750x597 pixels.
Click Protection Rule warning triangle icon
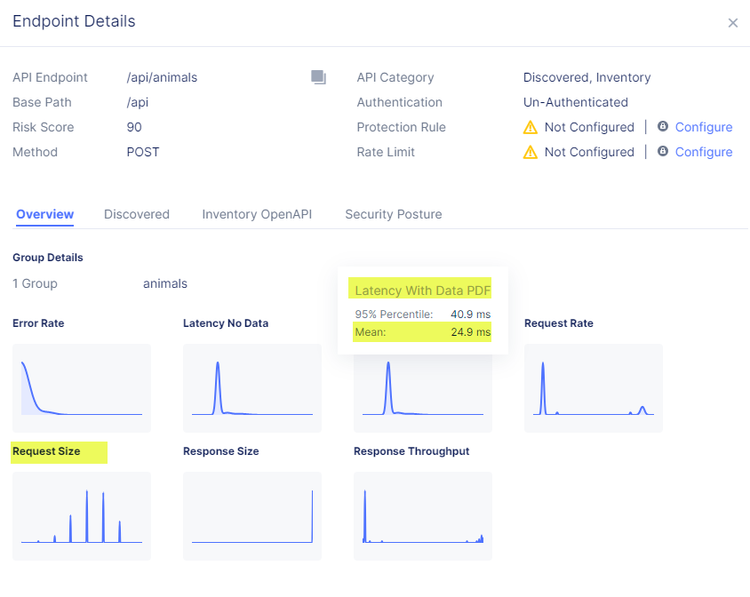530,128
